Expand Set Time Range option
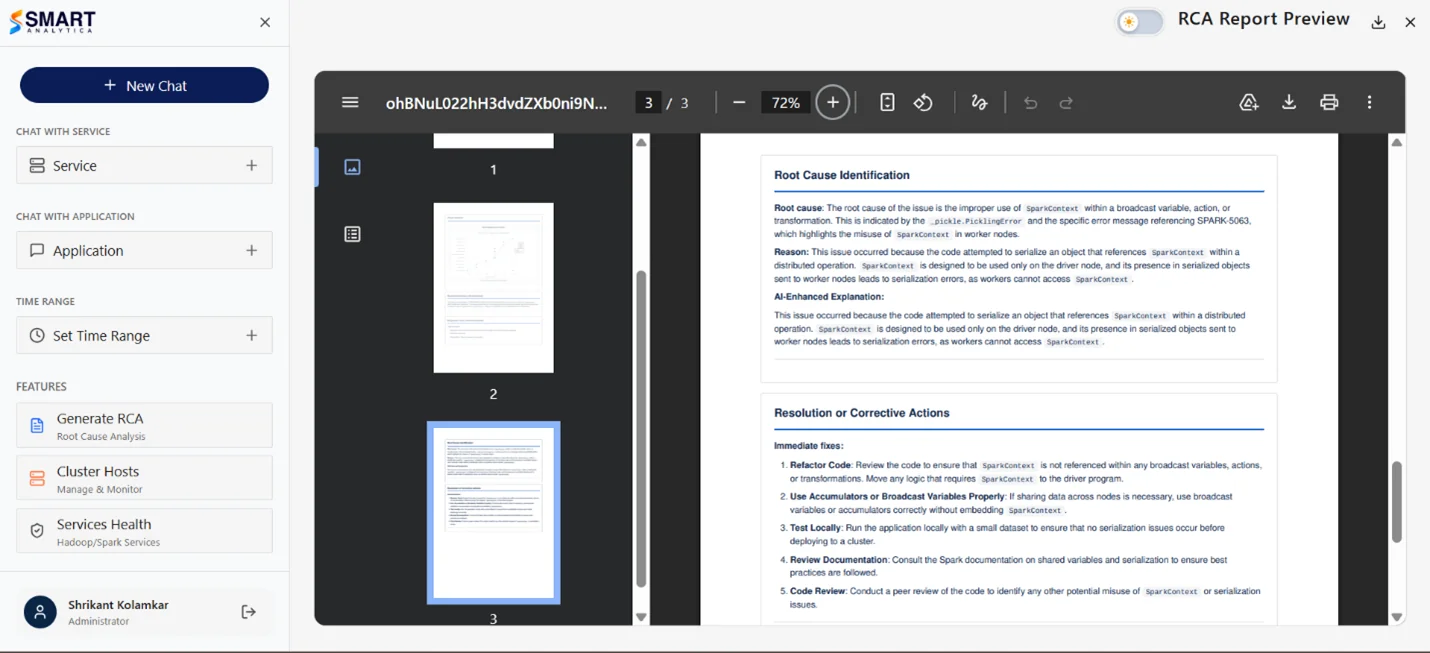1430x653 pixels. tap(144, 335)
